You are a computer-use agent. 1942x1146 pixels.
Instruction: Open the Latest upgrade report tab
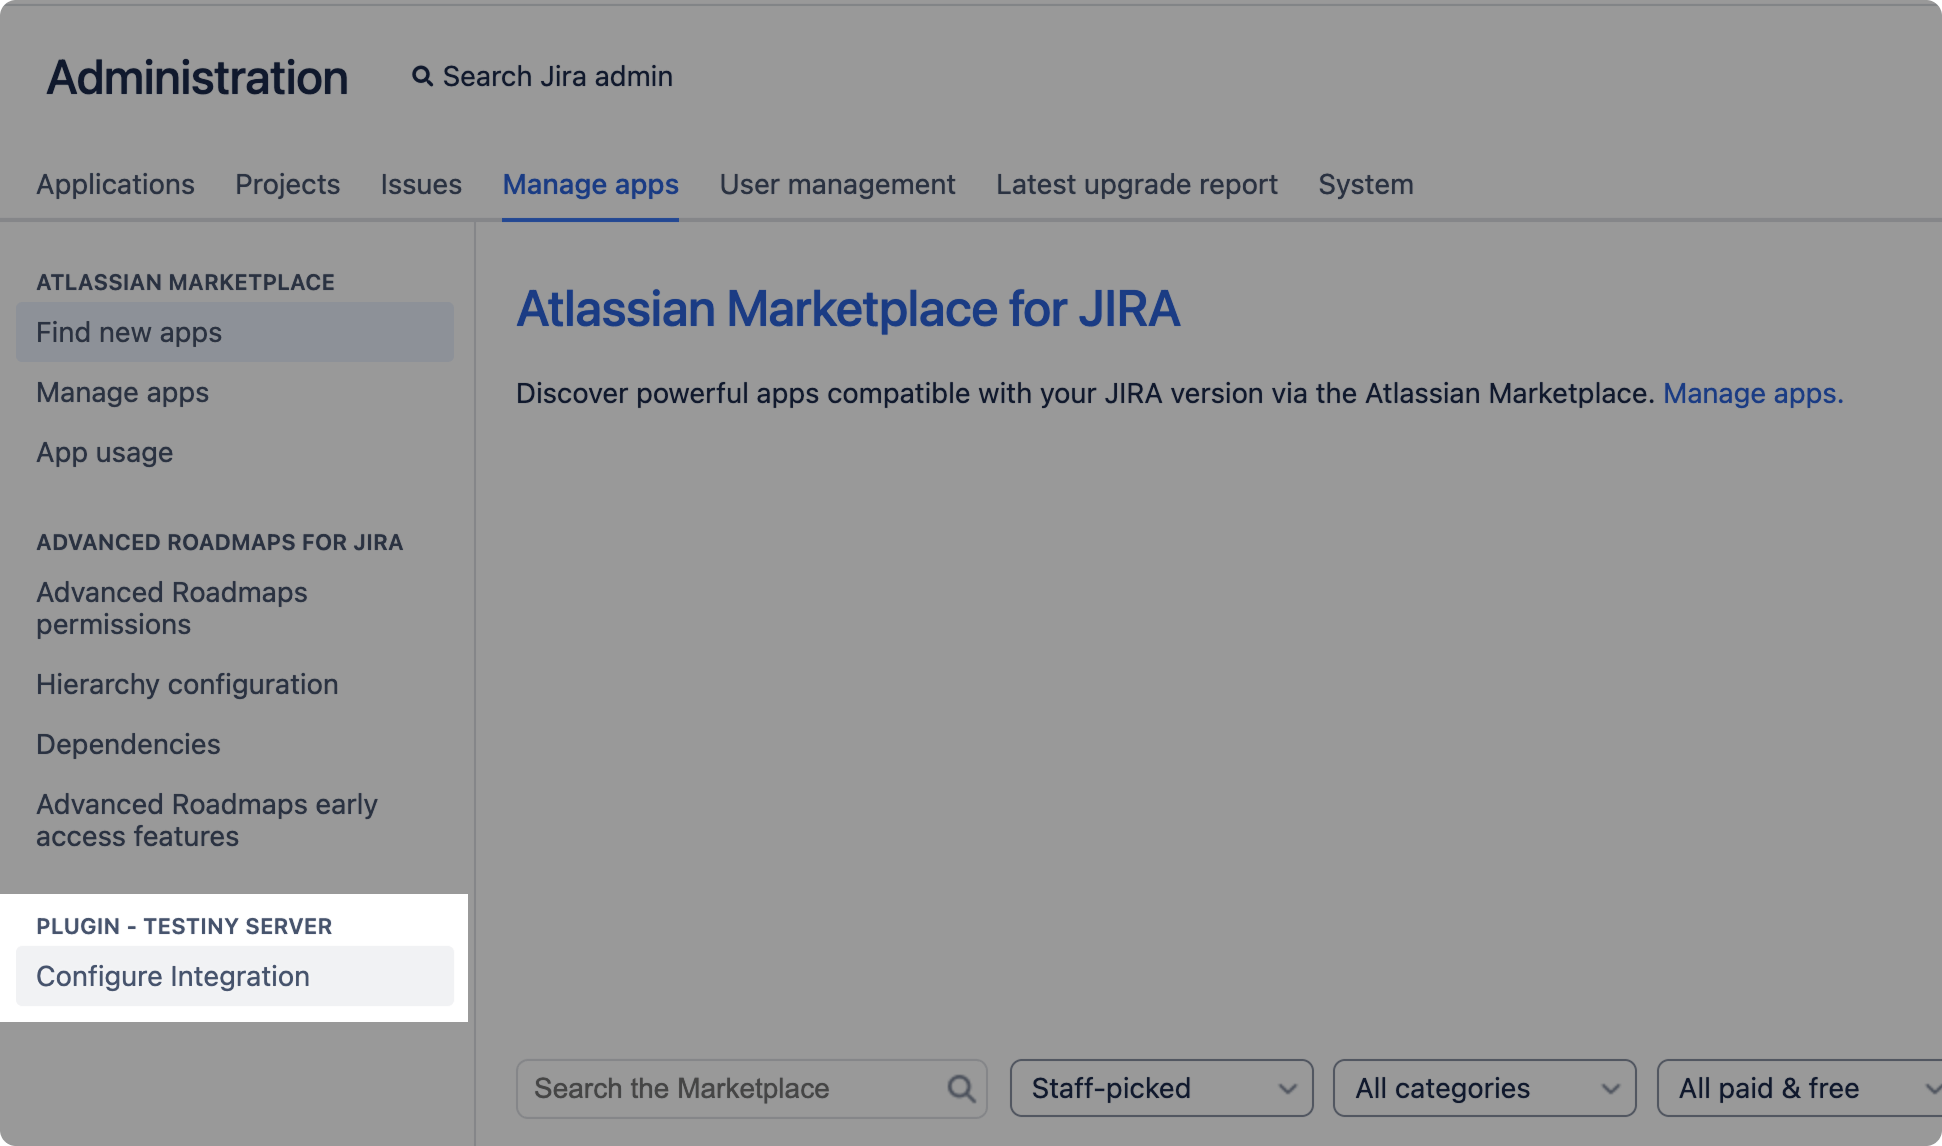[x=1136, y=185]
